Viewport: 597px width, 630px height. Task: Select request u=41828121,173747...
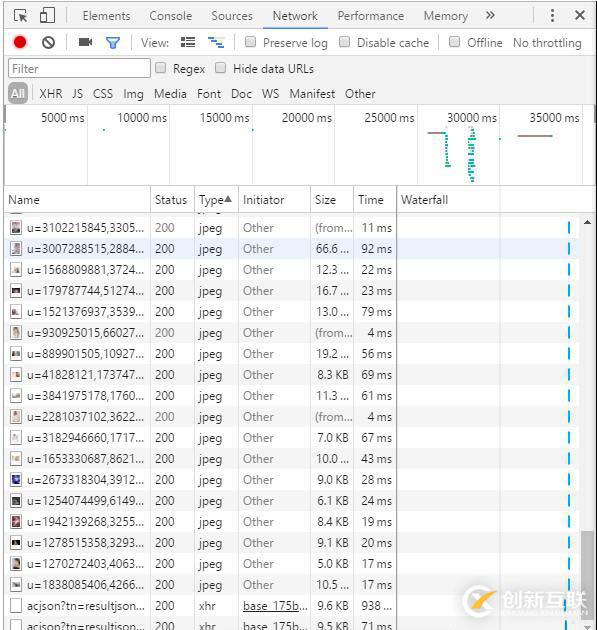click(292, 375)
